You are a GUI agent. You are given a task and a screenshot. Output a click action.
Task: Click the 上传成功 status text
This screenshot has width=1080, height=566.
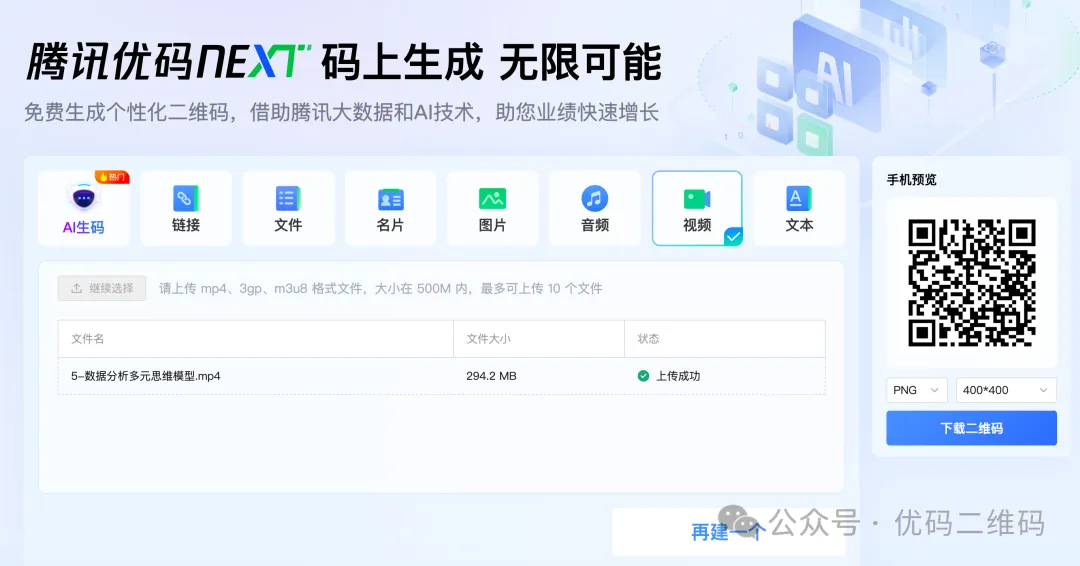(x=678, y=376)
